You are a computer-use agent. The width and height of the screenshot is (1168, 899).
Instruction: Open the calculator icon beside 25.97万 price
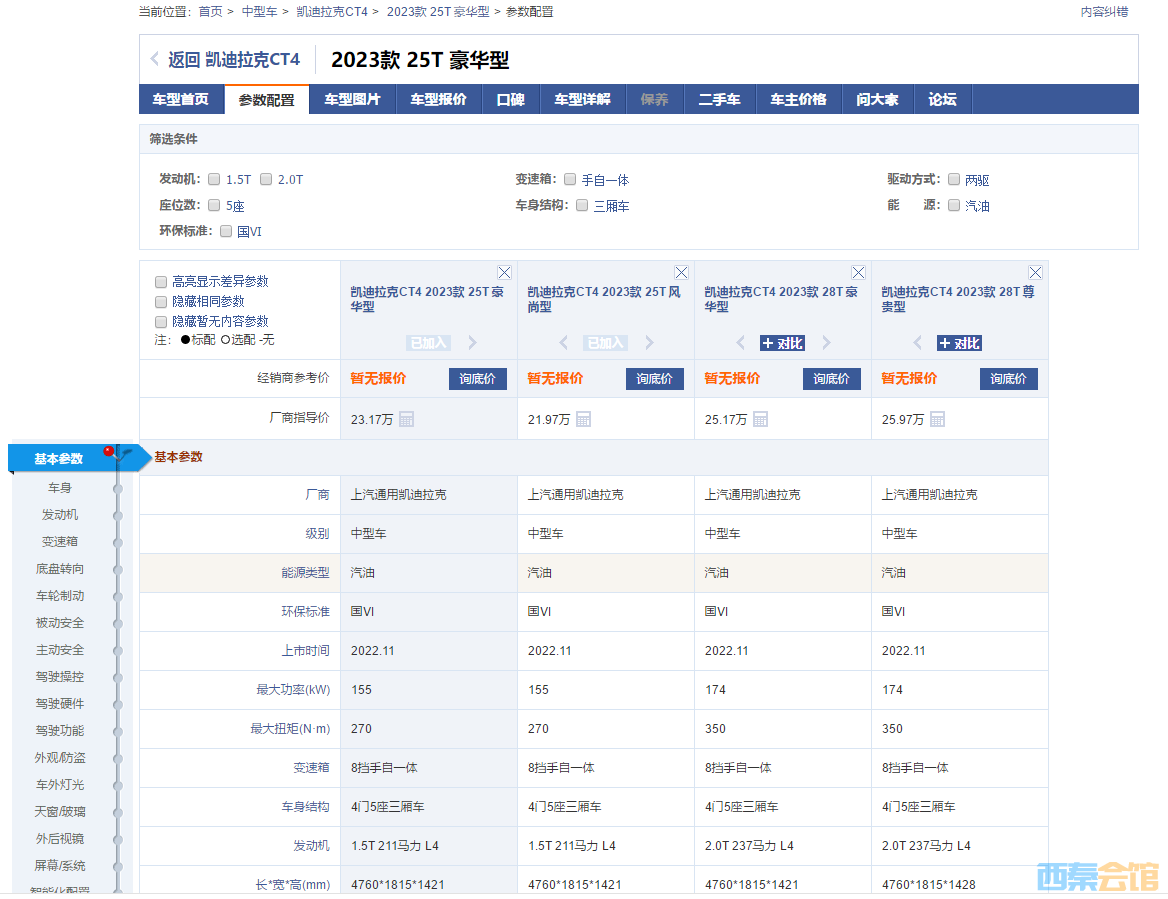[x=936, y=419]
